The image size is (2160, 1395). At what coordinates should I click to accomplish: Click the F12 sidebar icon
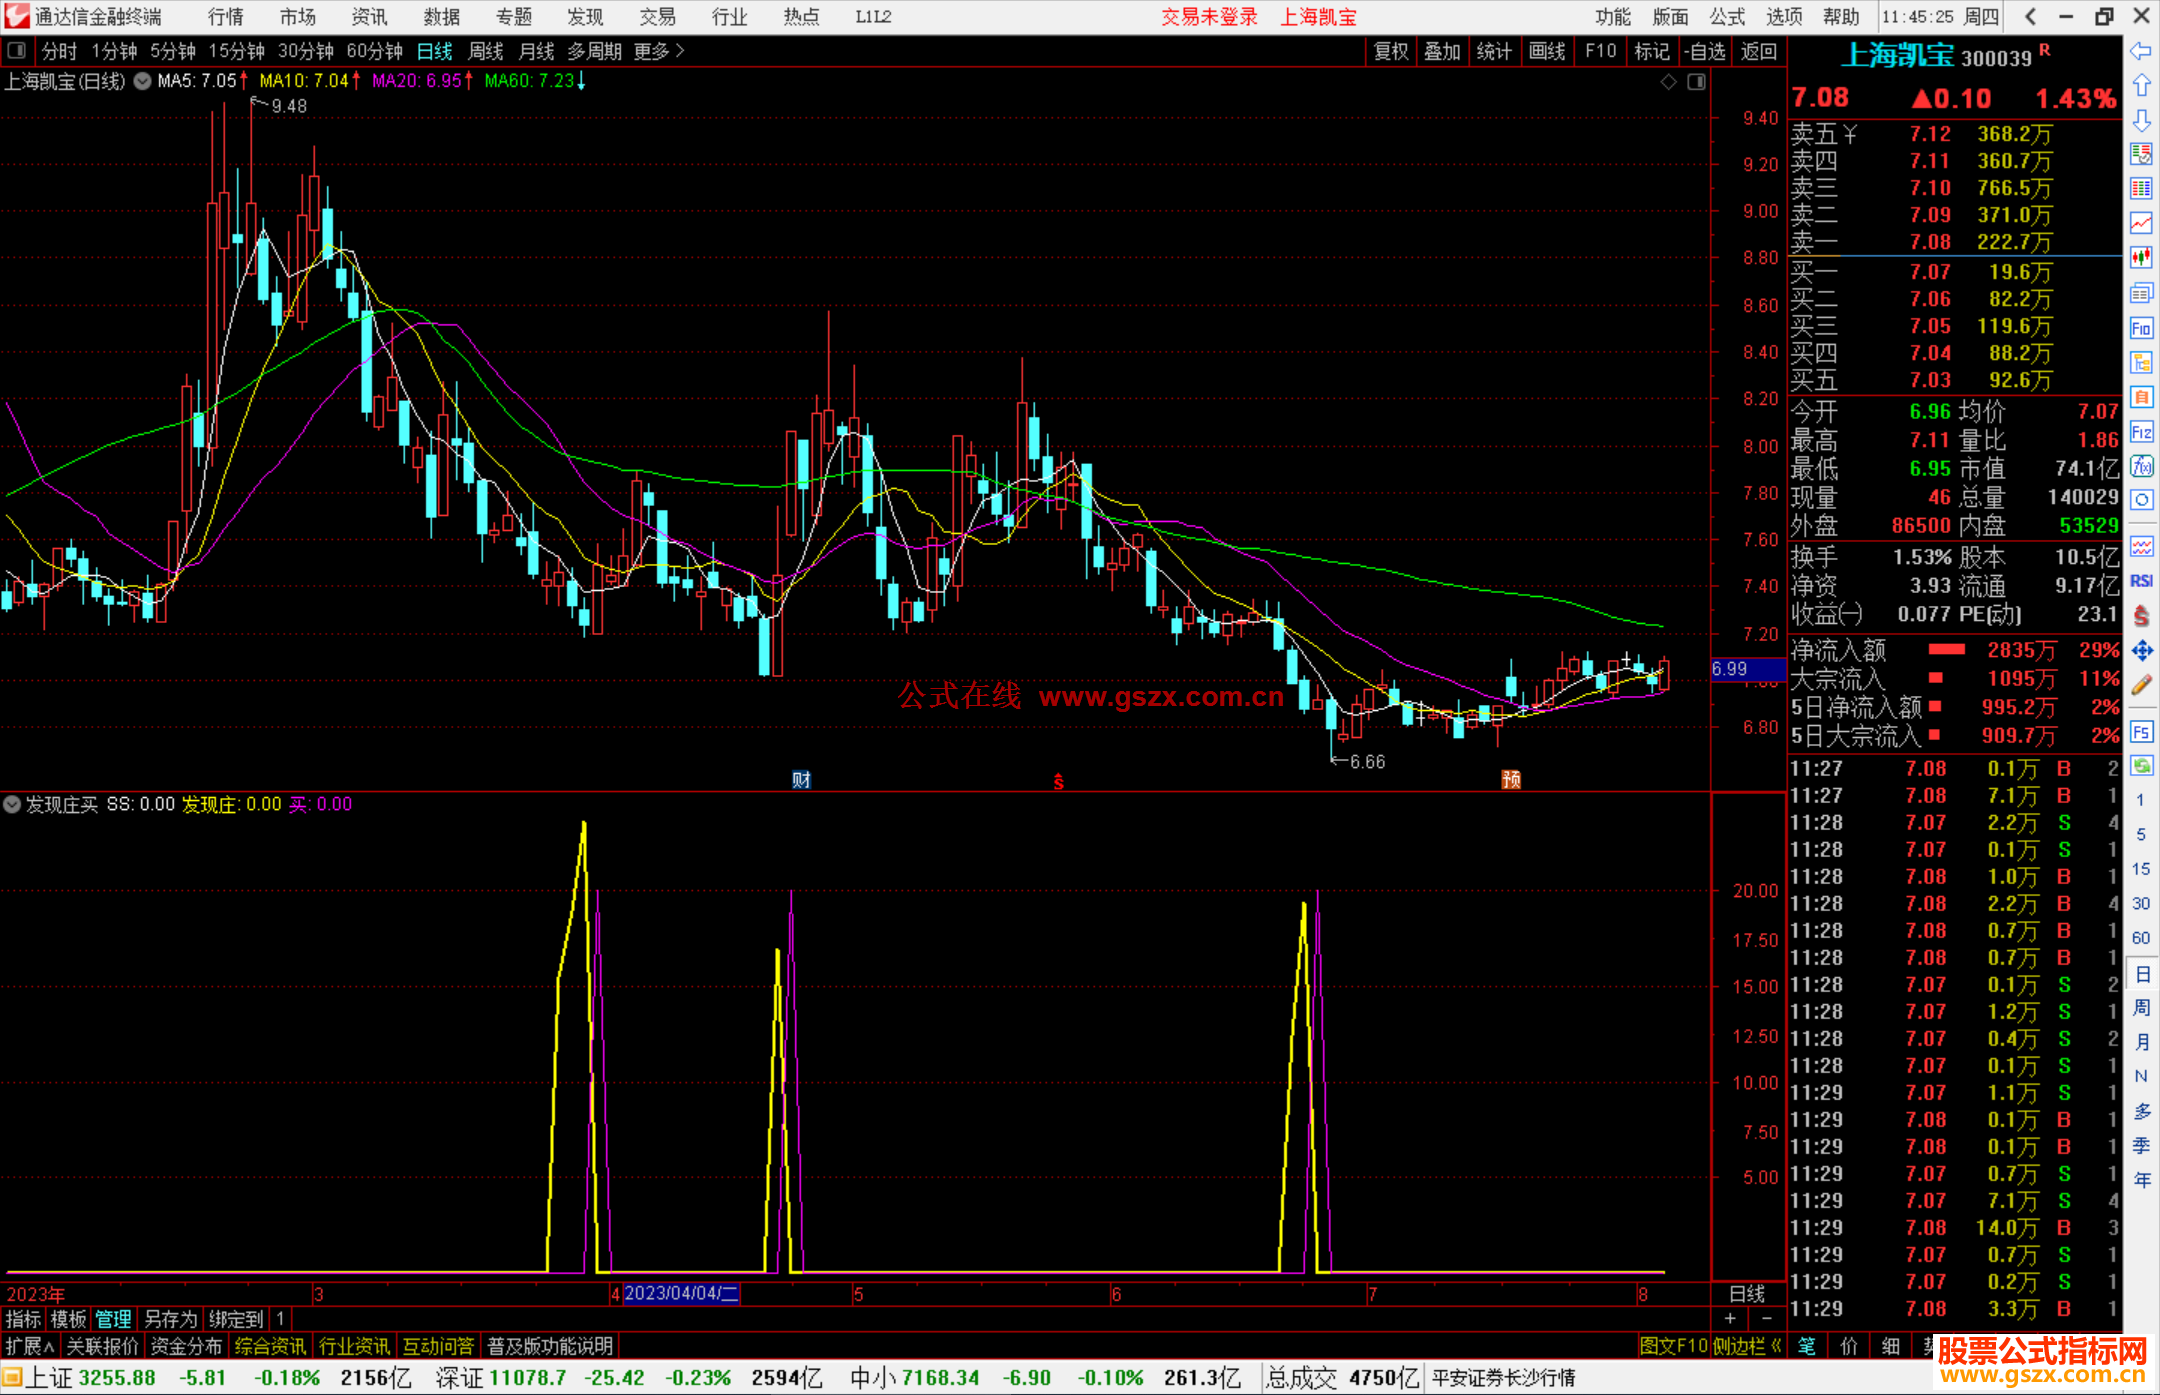coord(2141,432)
